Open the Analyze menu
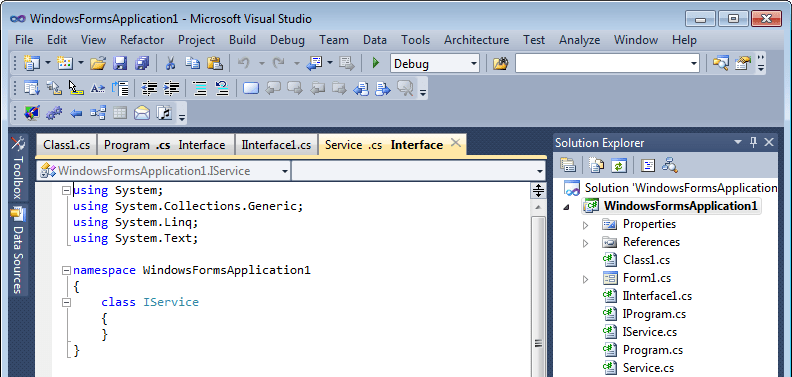This screenshot has width=792, height=377. click(x=579, y=40)
